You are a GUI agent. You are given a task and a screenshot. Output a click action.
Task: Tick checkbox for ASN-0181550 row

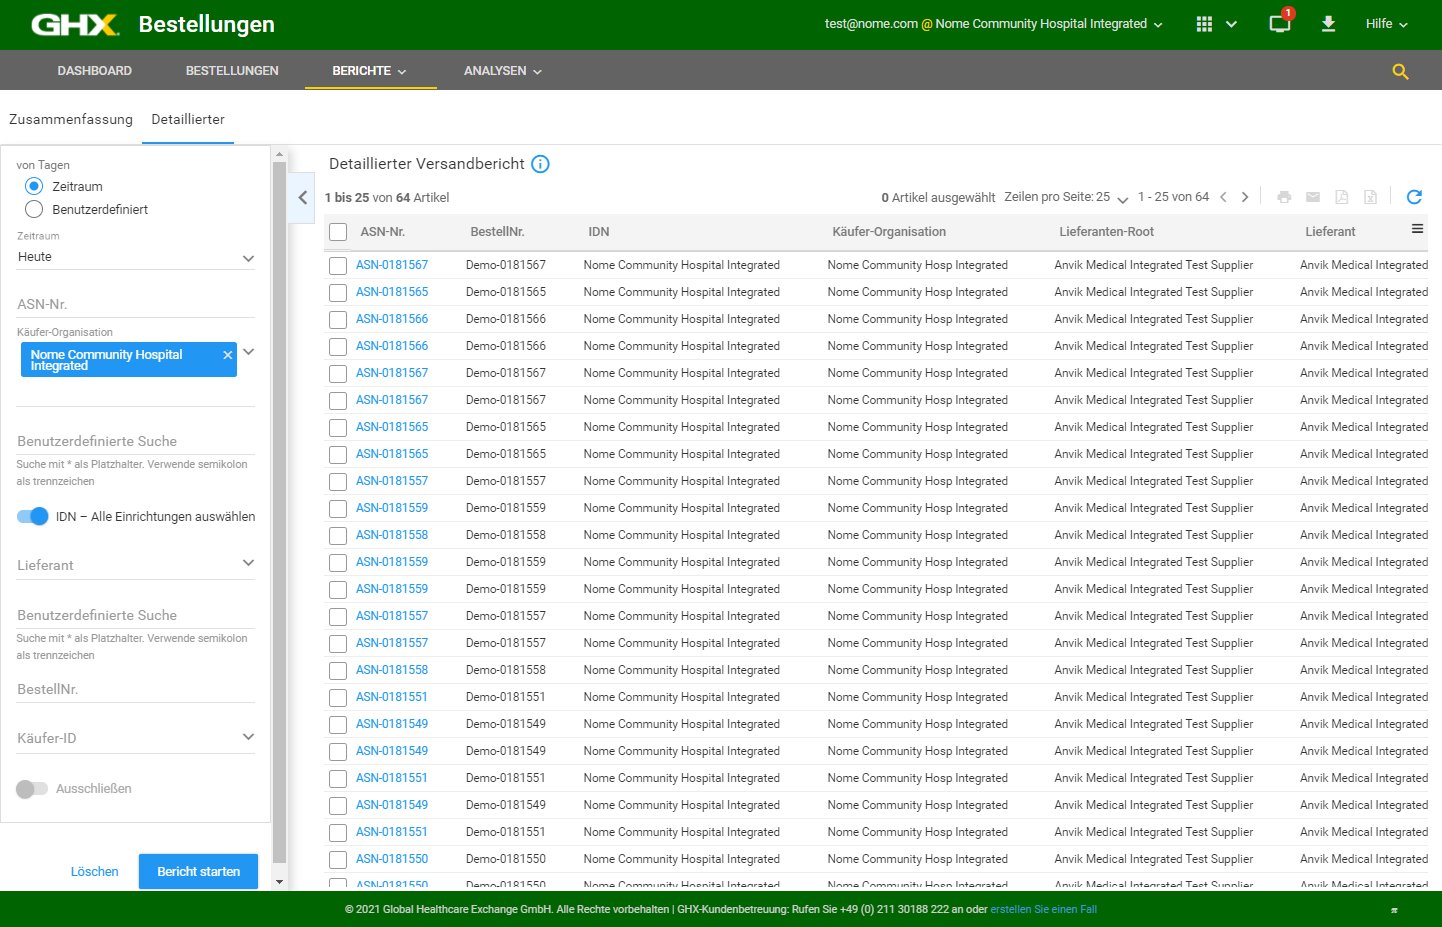338,859
